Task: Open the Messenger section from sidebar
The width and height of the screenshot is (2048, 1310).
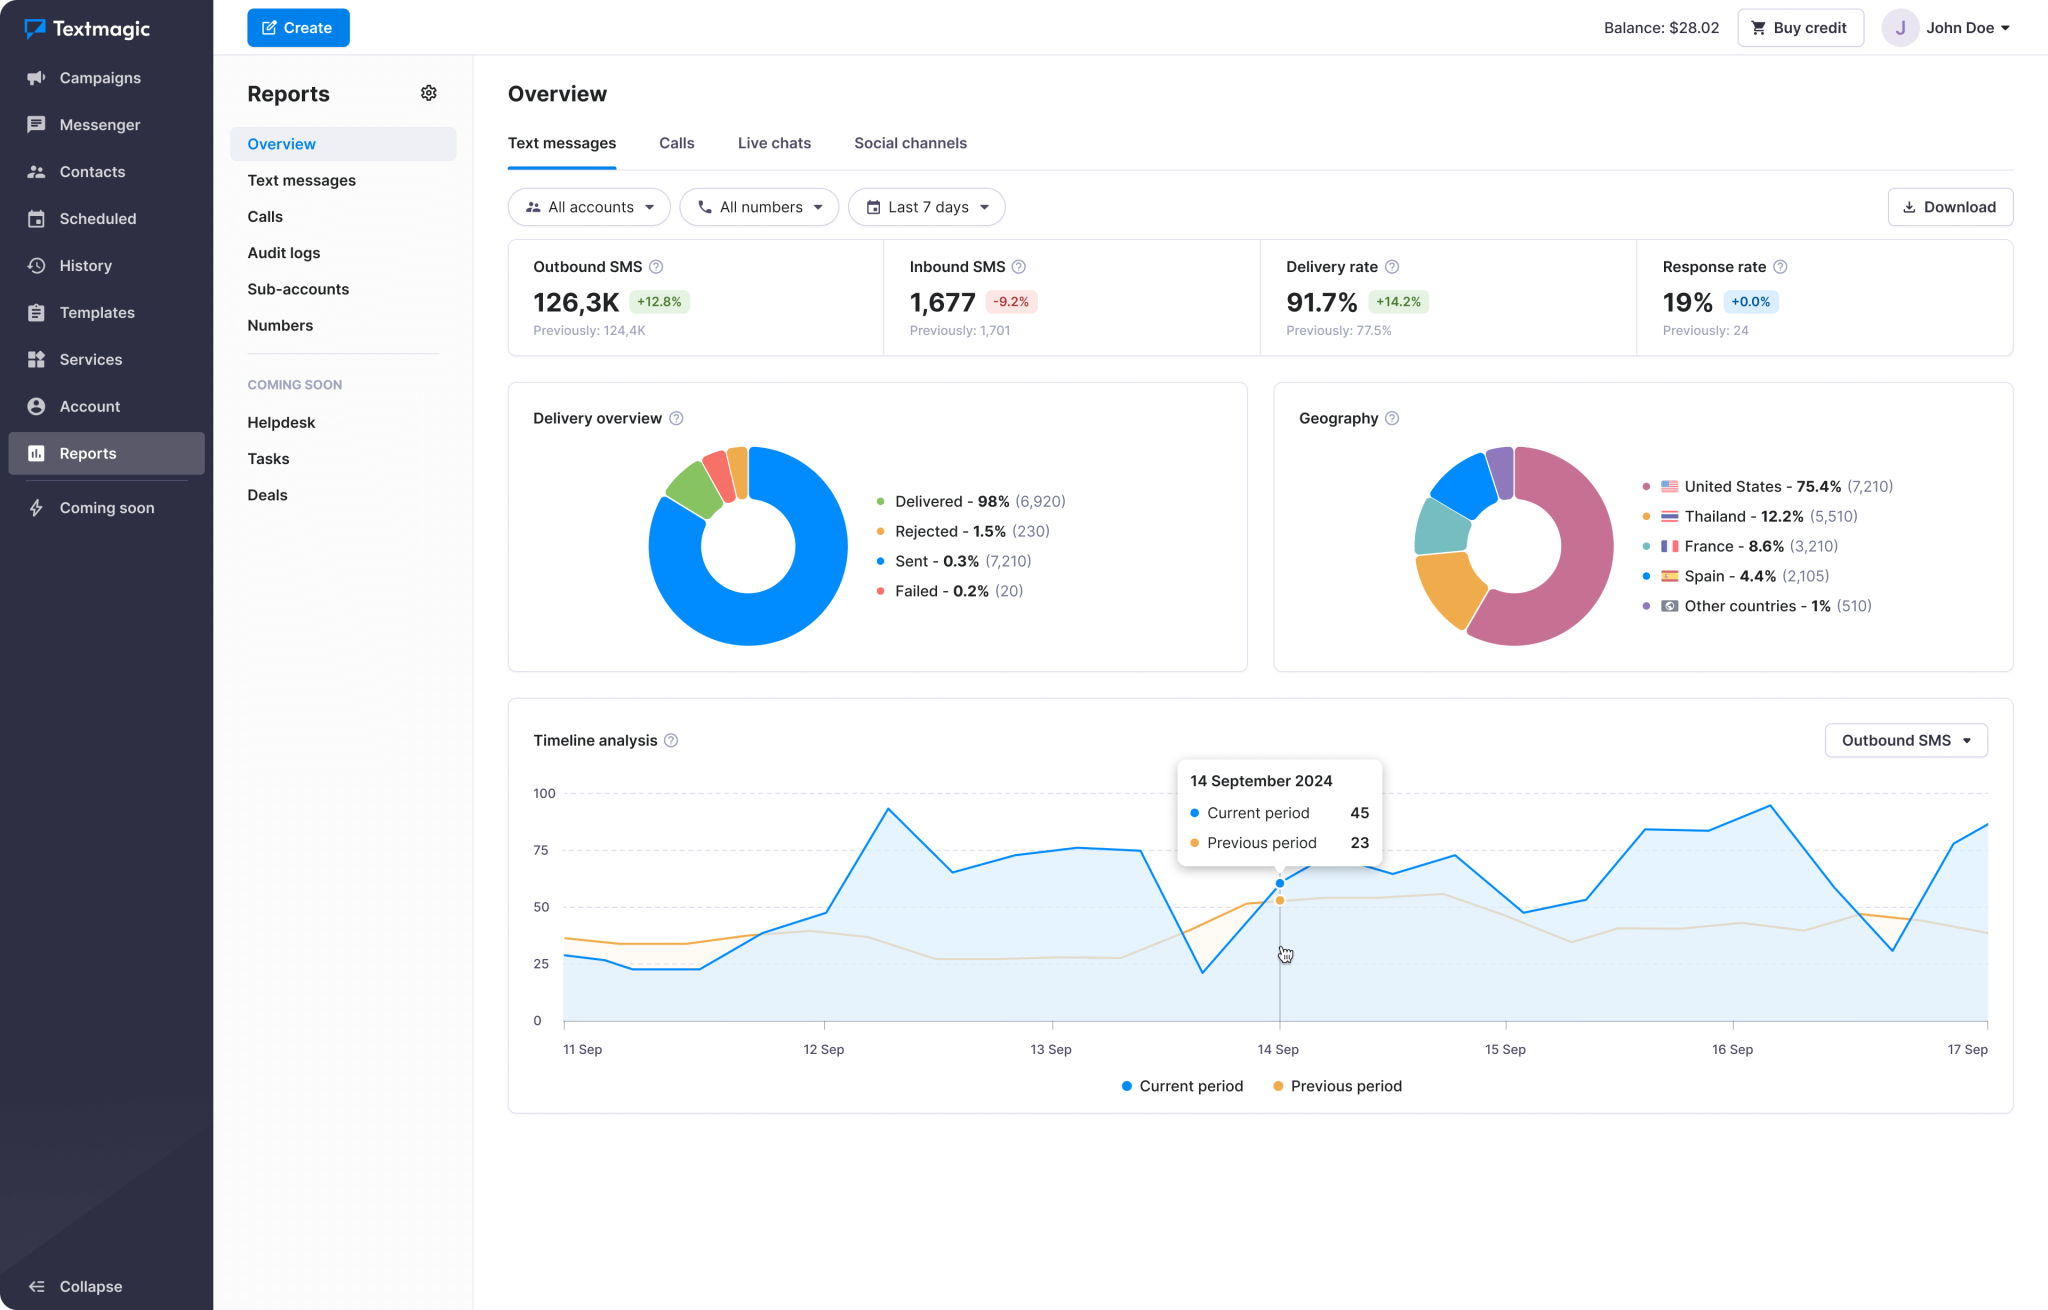Action: point(37,124)
